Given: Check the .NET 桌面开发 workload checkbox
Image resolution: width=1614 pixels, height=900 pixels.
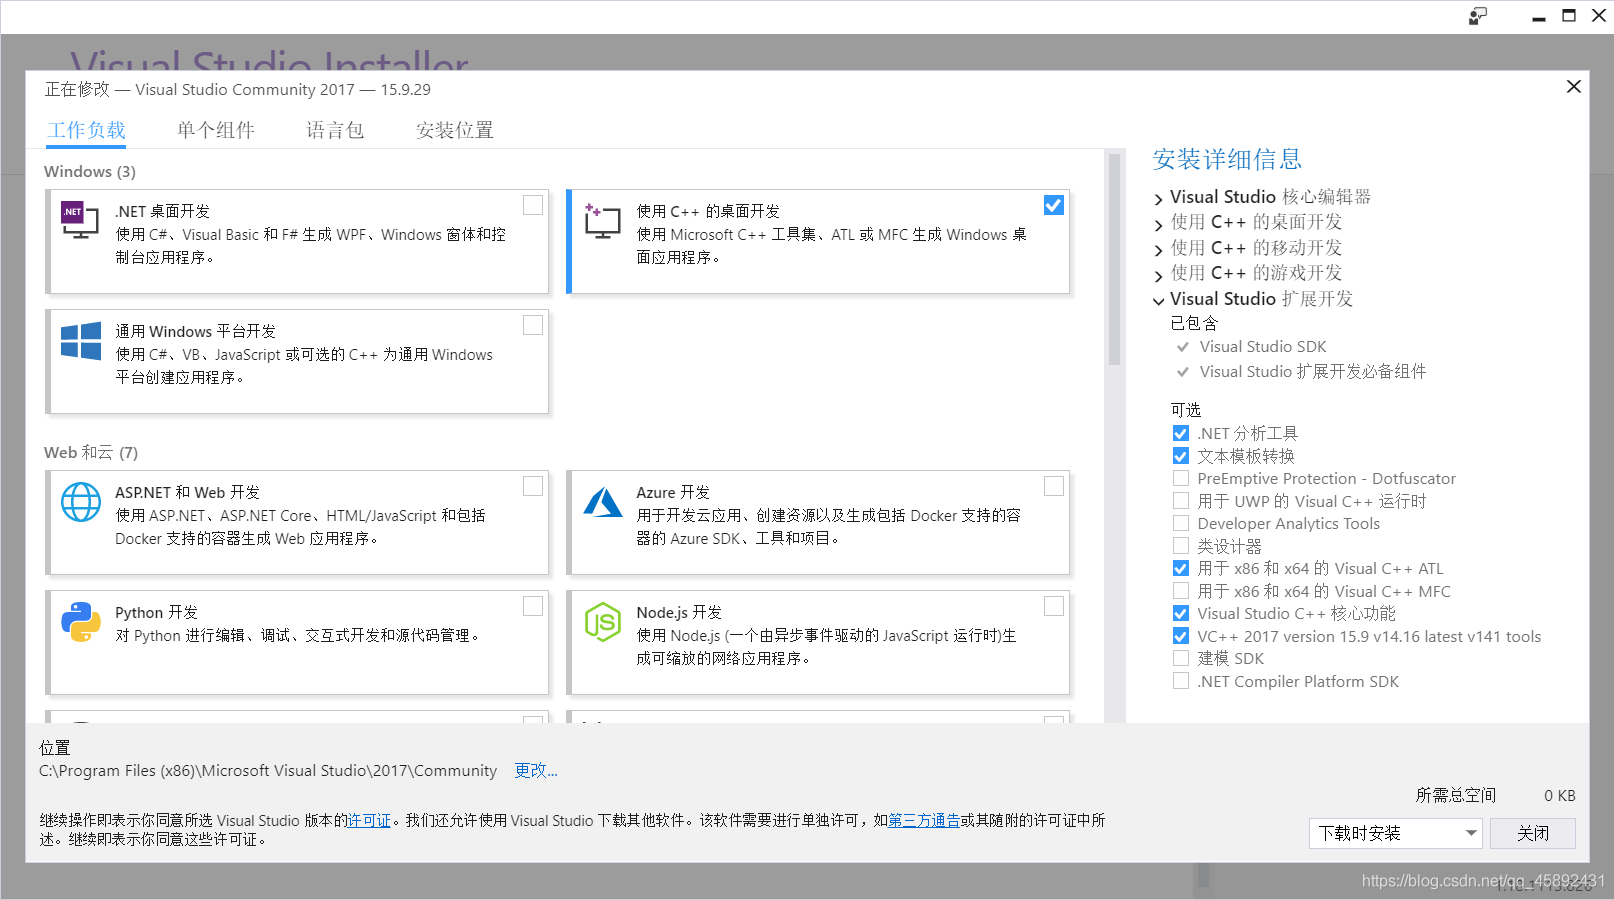Looking at the screenshot, I should [533, 205].
